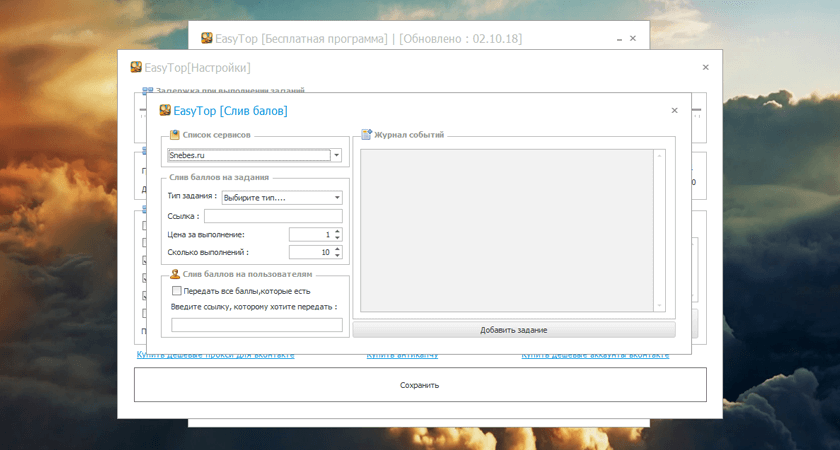Image resolution: width=840 pixels, height=450 pixels.
Task: Open the Snebes.ru services dropdown
Action: tap(336, 155)
